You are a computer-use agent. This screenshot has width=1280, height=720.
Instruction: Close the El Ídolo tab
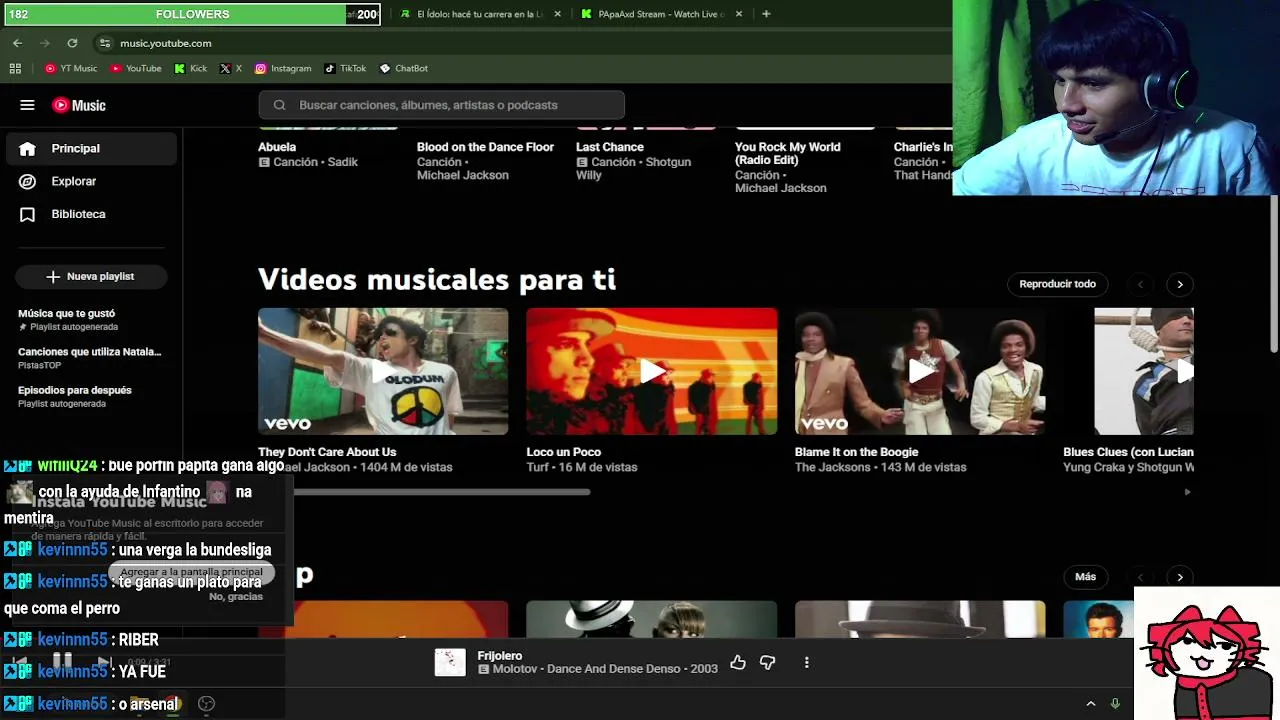click(557, 14)
